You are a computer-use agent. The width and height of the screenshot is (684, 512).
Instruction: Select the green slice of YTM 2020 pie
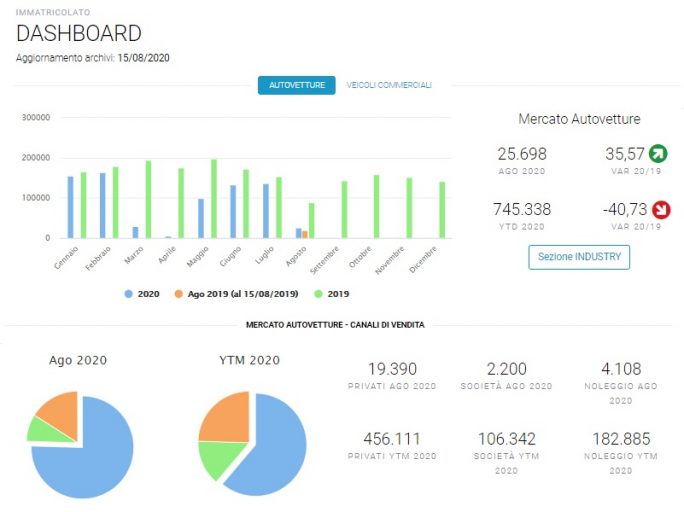tap(219, 458)
